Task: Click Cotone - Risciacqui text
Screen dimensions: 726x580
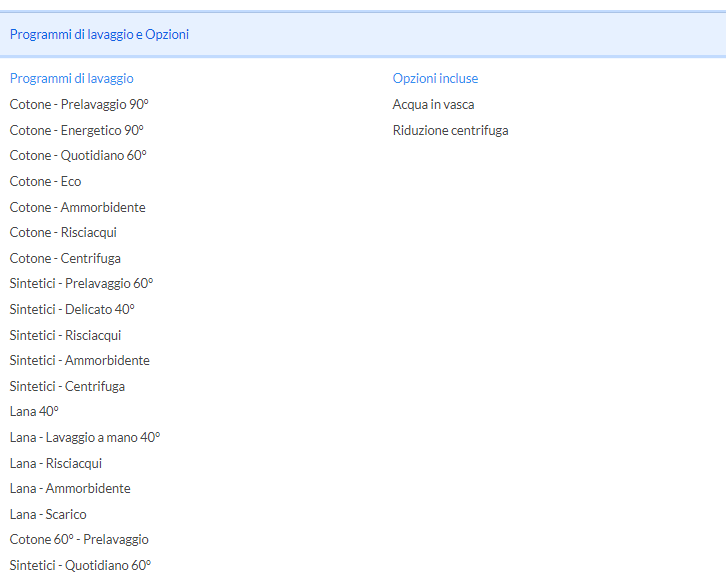Action: 63,232
